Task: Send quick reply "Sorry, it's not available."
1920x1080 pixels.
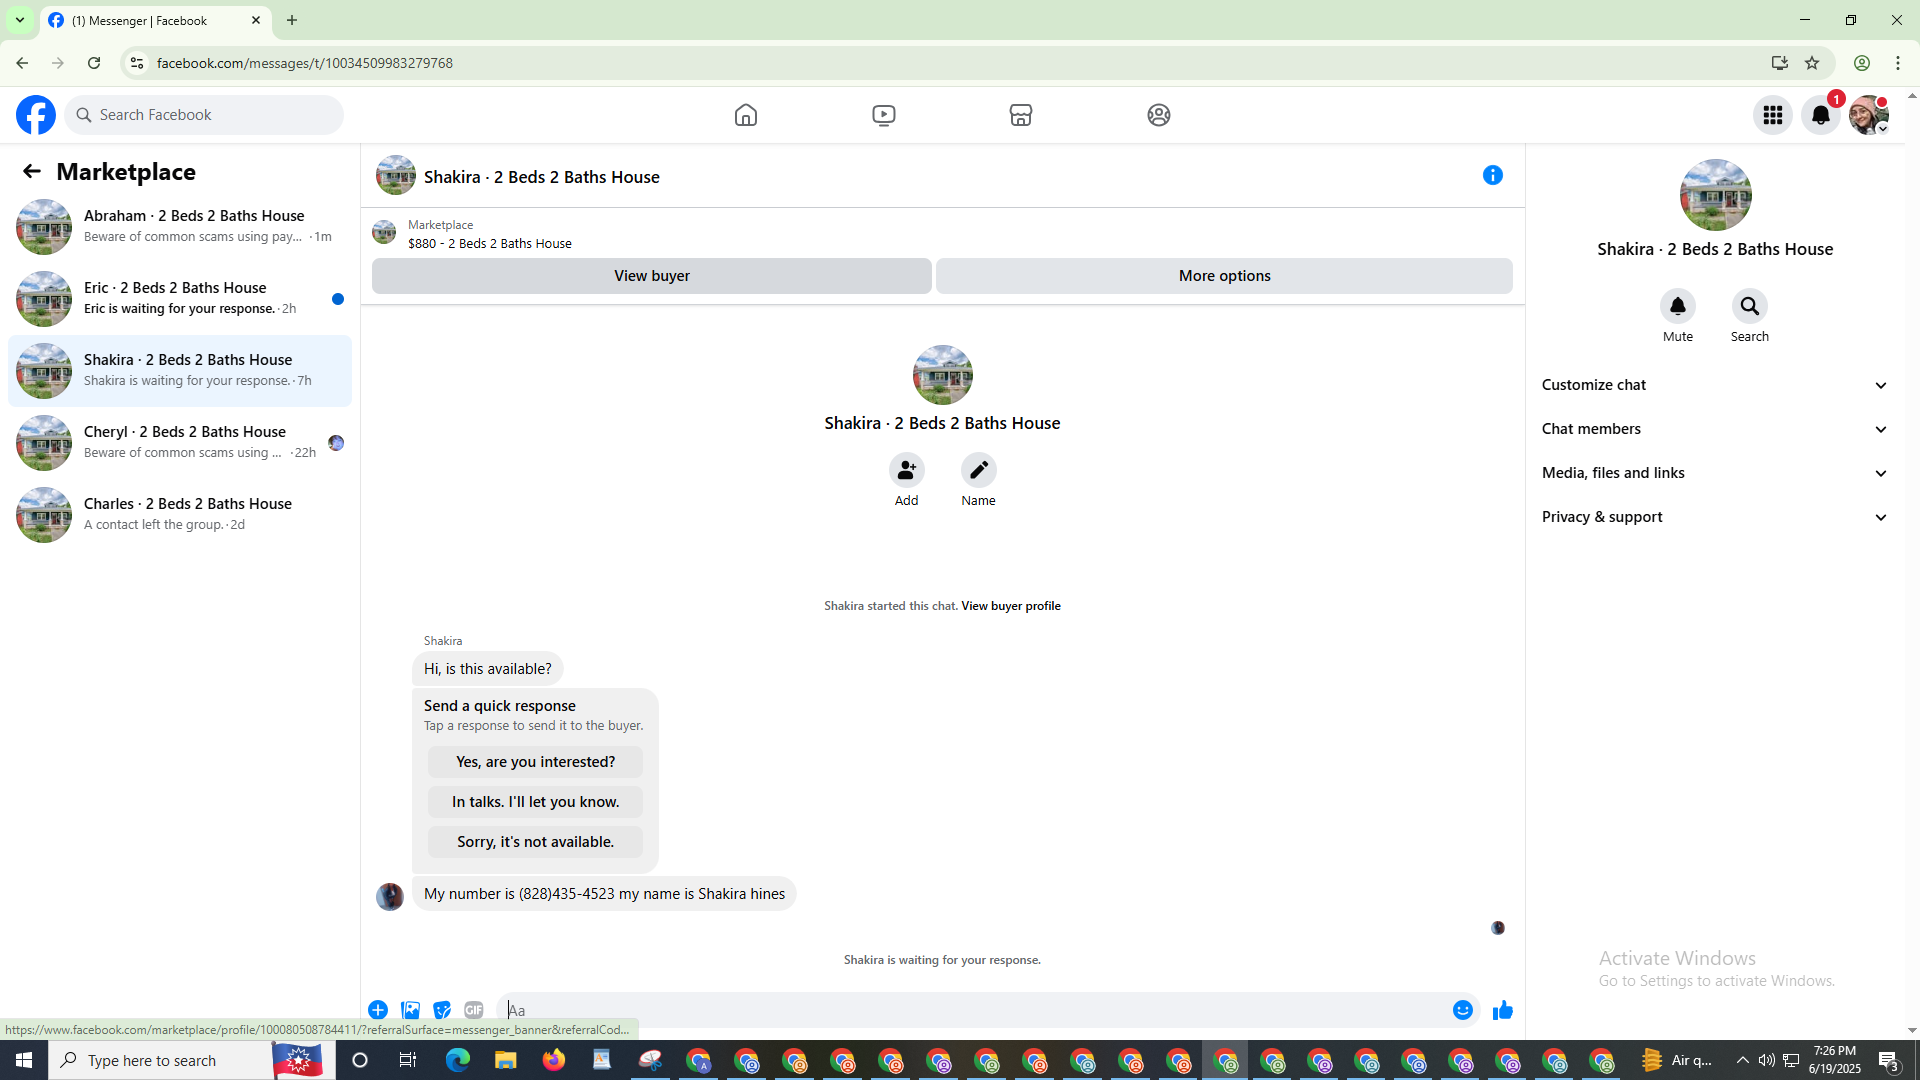Action: pos(535,842)
